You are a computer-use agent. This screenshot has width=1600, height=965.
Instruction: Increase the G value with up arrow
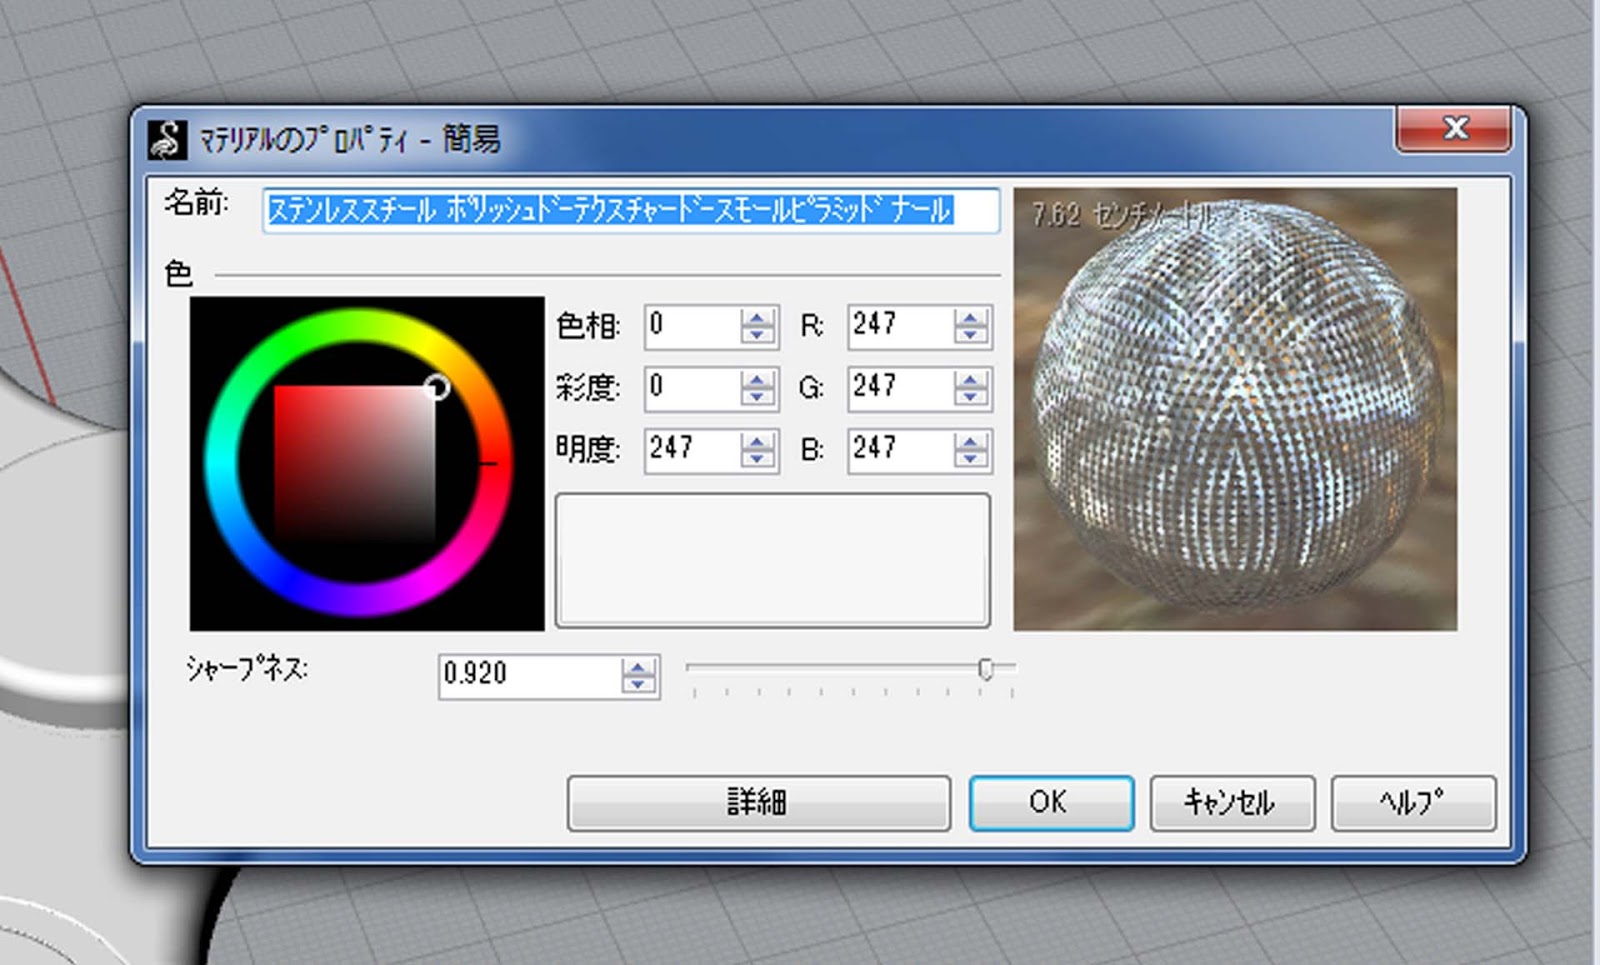coord(970,379)
